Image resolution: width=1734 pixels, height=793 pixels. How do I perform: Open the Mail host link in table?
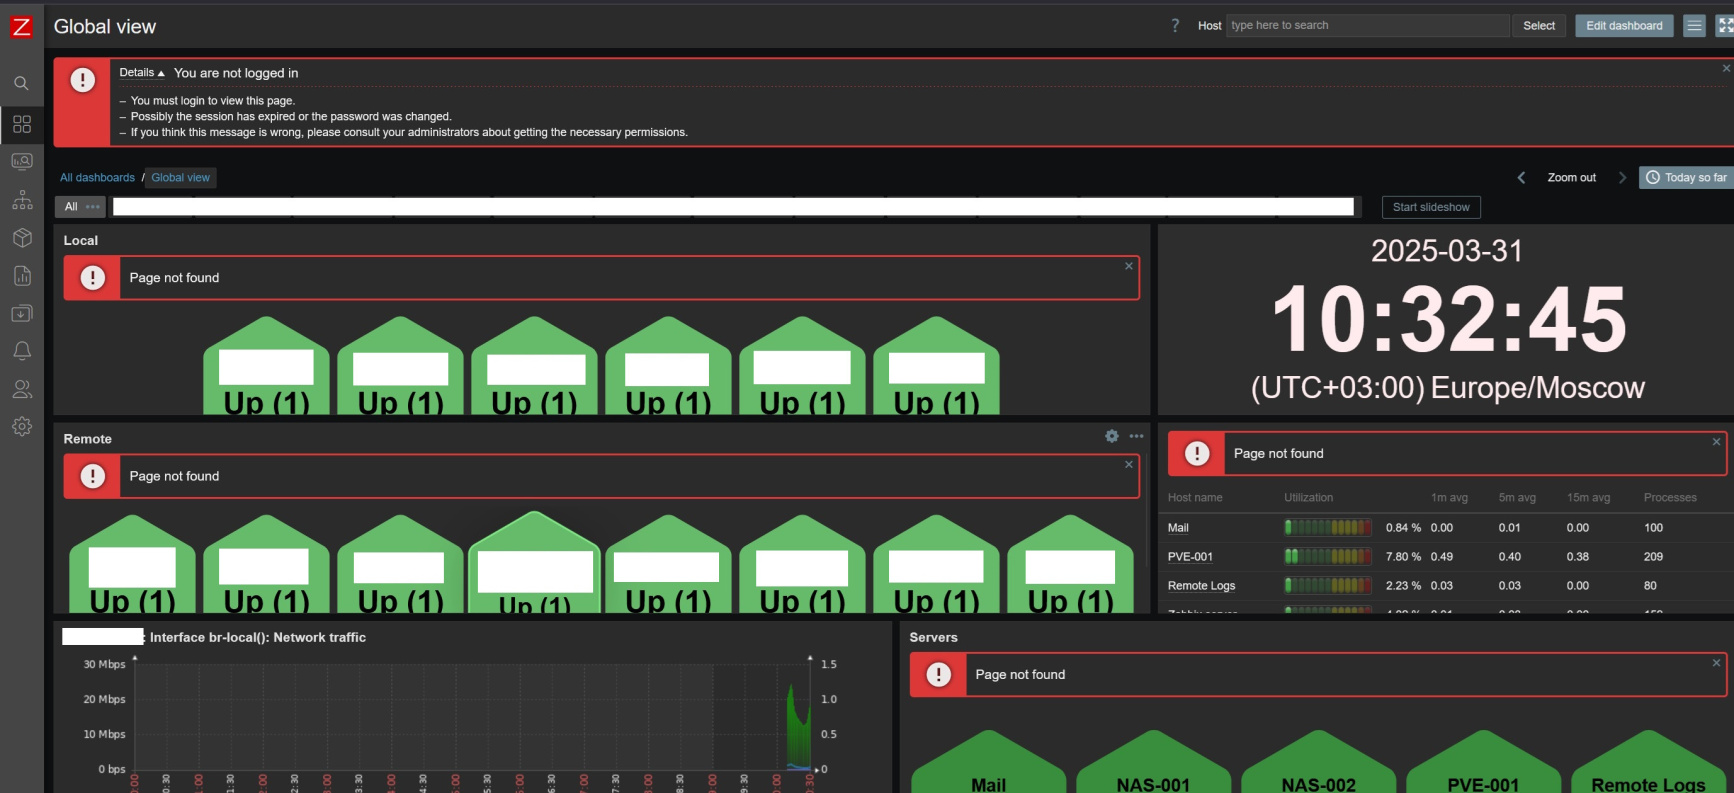1178,528
